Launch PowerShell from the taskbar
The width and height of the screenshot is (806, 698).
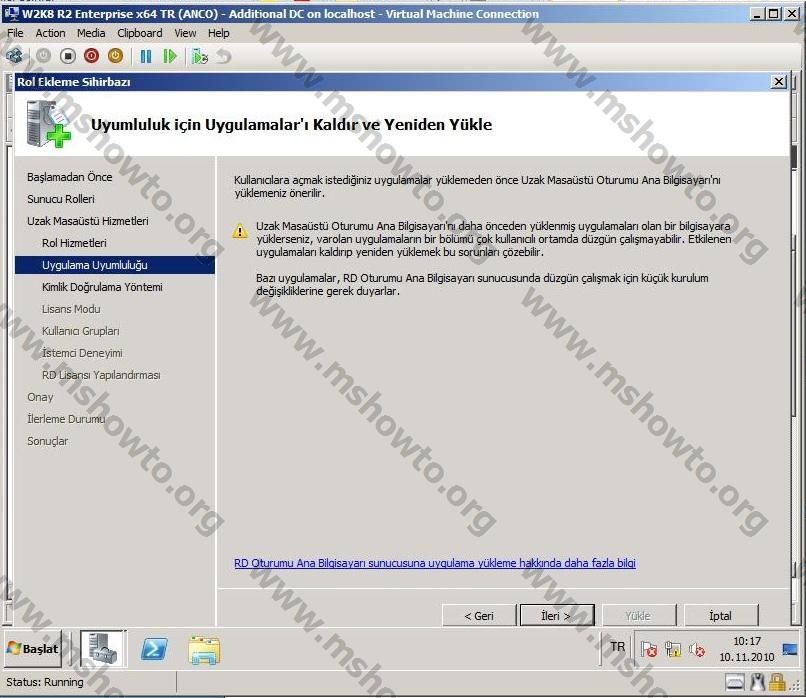pyautogui.click(x=154, y=649)
